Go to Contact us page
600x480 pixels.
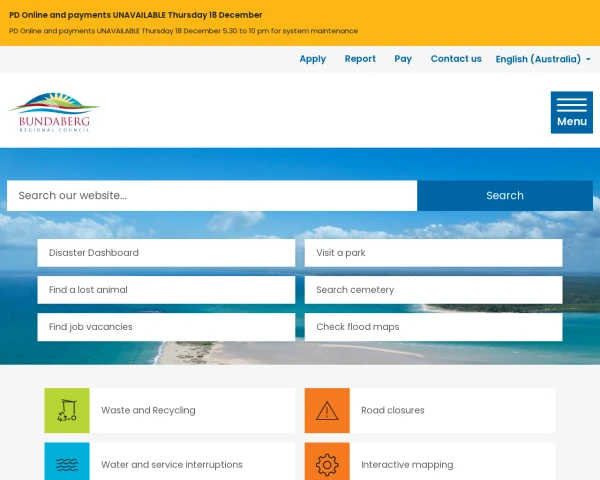tap(456, 59)
